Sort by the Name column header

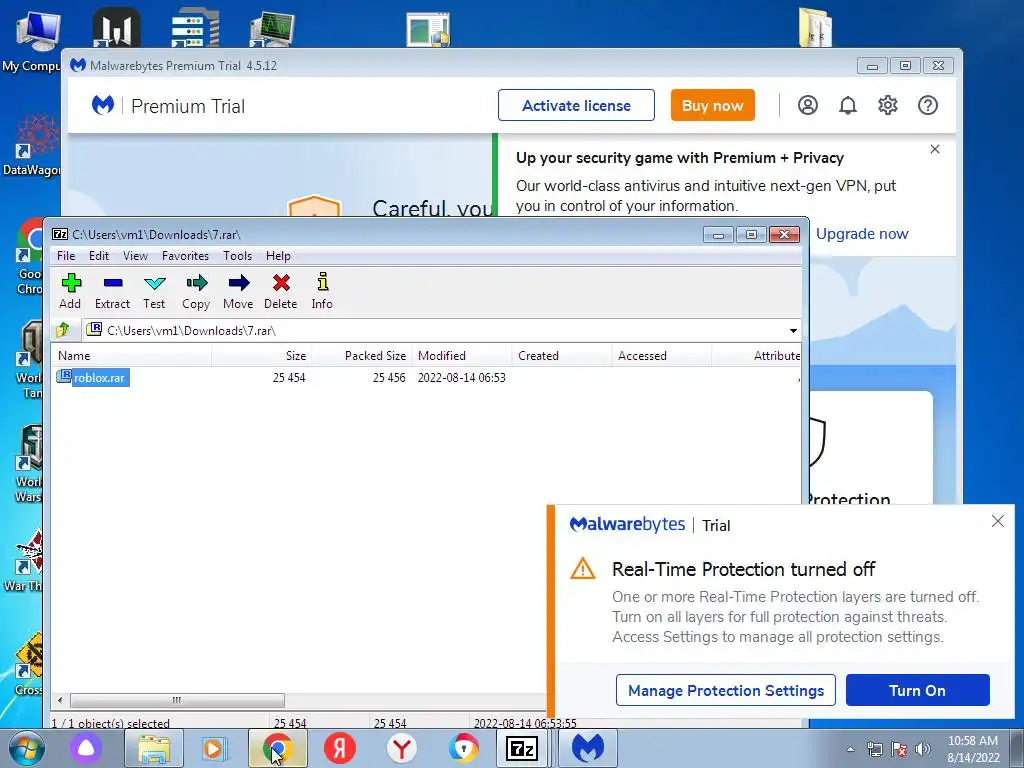point(131,356)
